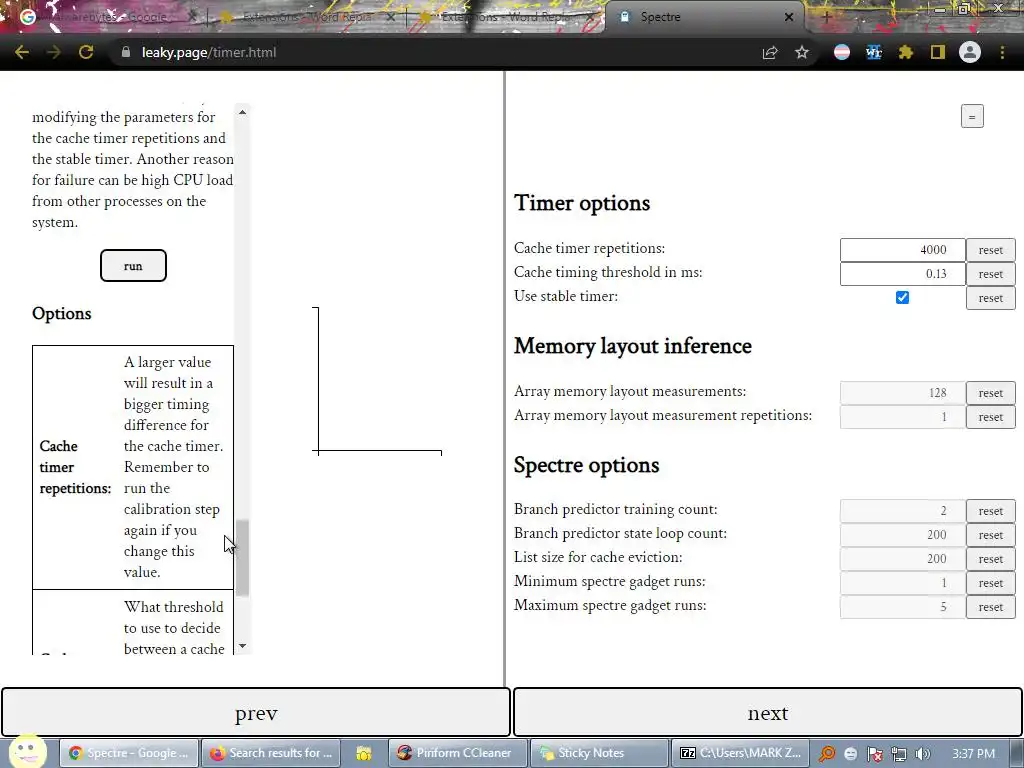Open the 7-Zip C:\Users\MARK taskbar item

pos(740,753)
